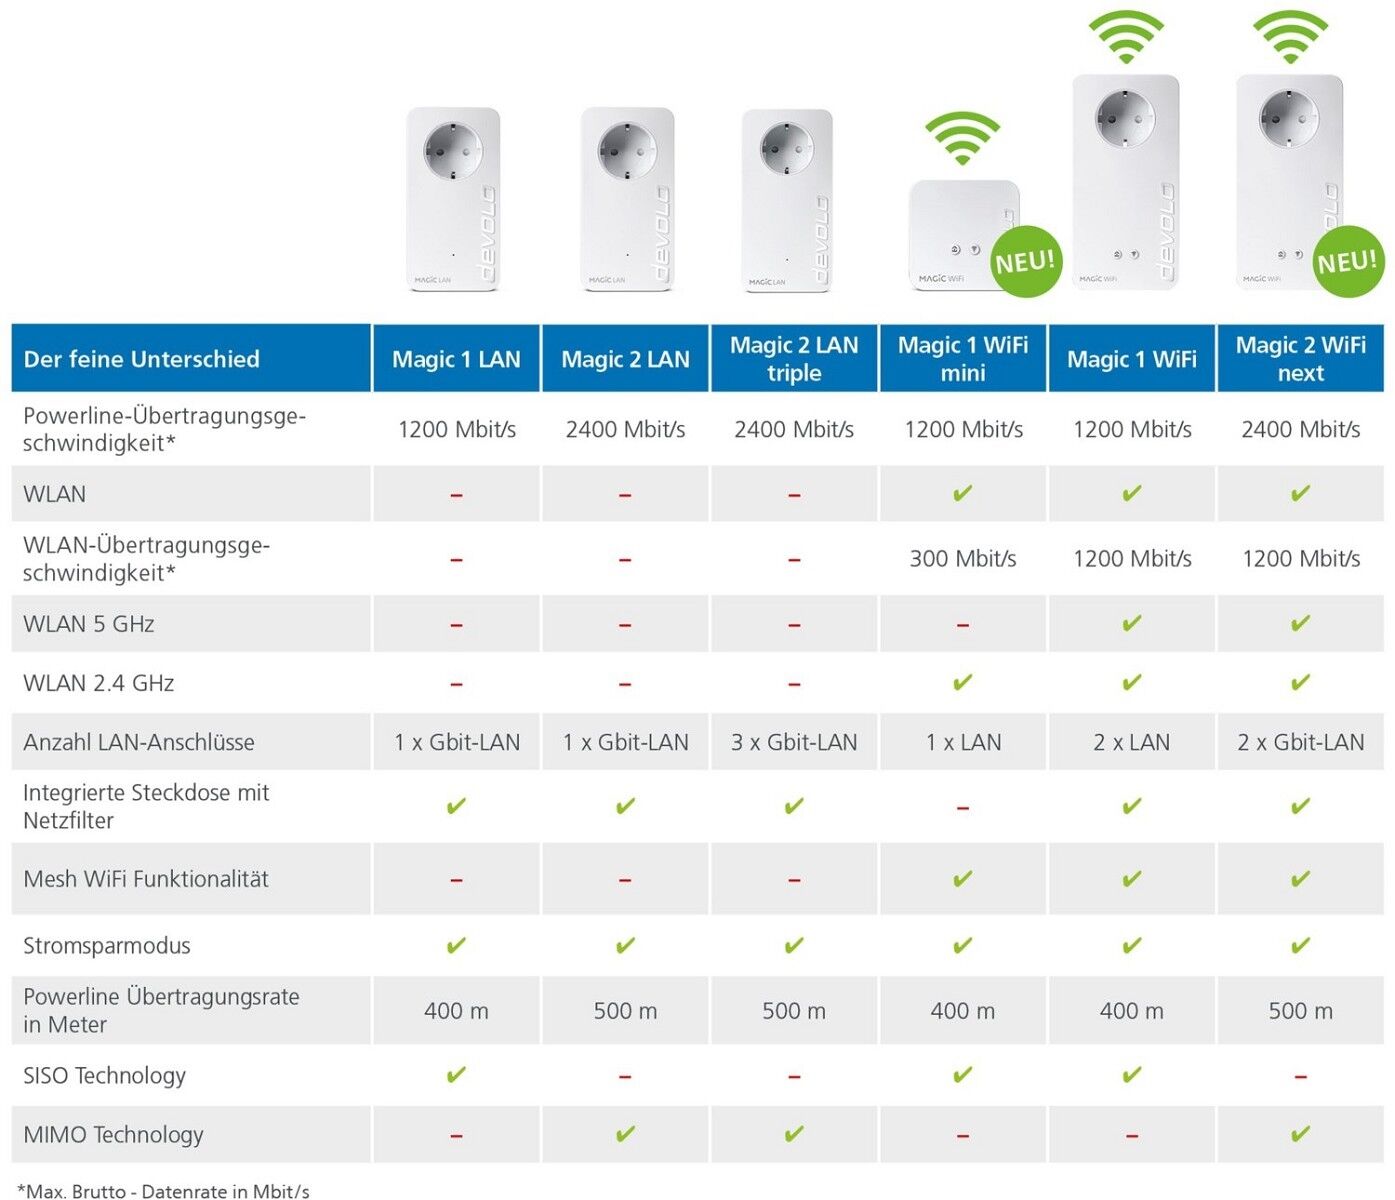Click the '300 Mbit/s' WLAN speed cell
This screenshot has width=1395, height=1200.
963,559
